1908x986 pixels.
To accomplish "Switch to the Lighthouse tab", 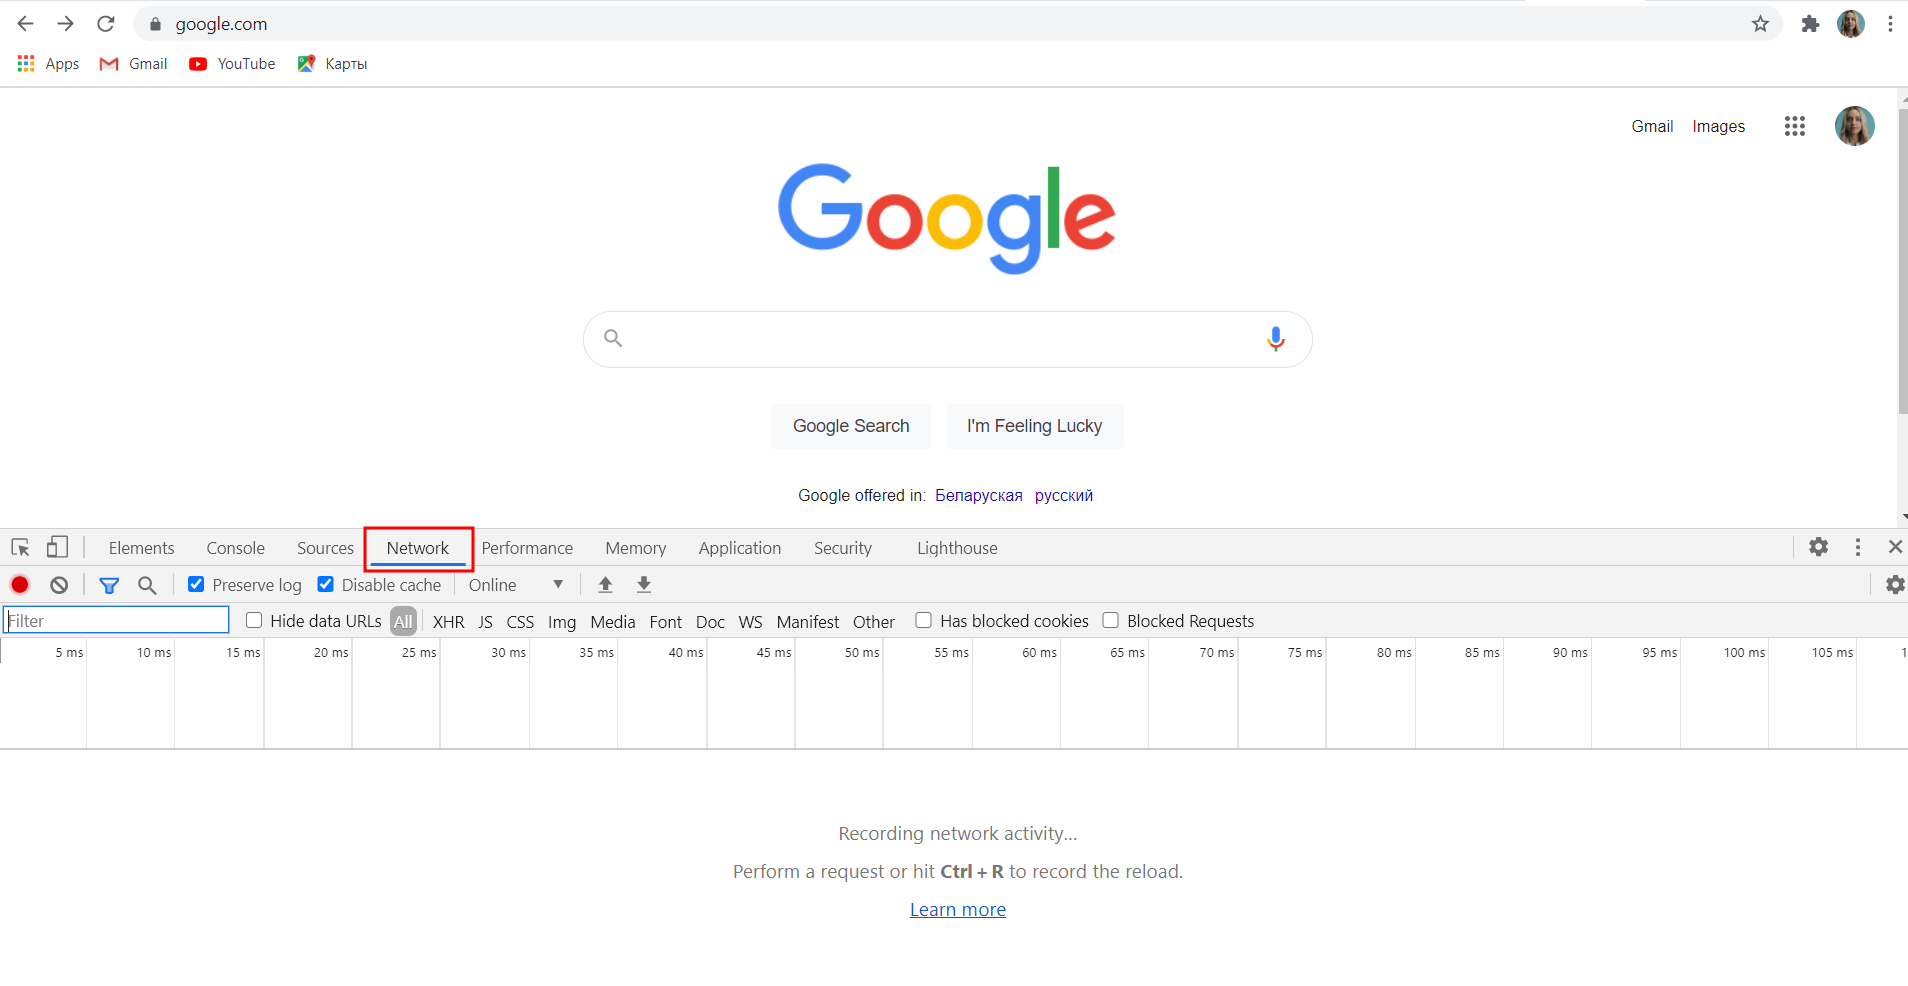I will click(957, 548).
